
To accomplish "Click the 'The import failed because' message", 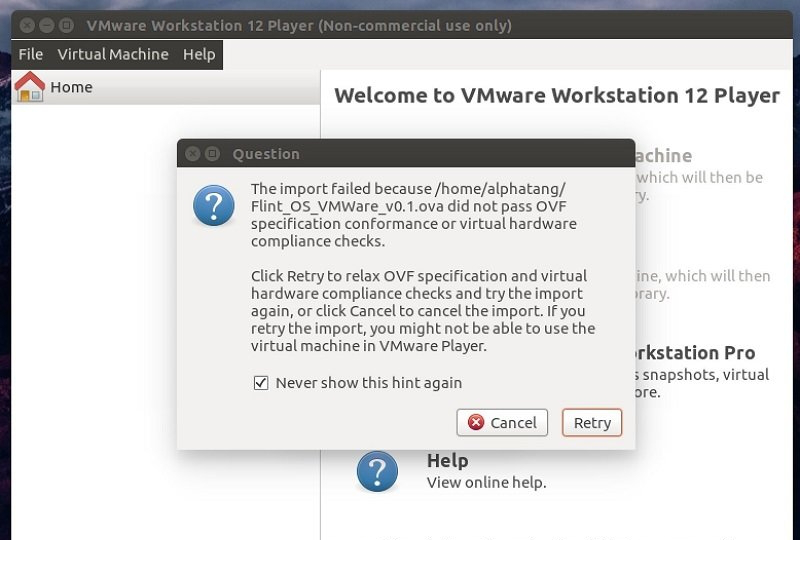I will tap(414, 215).
